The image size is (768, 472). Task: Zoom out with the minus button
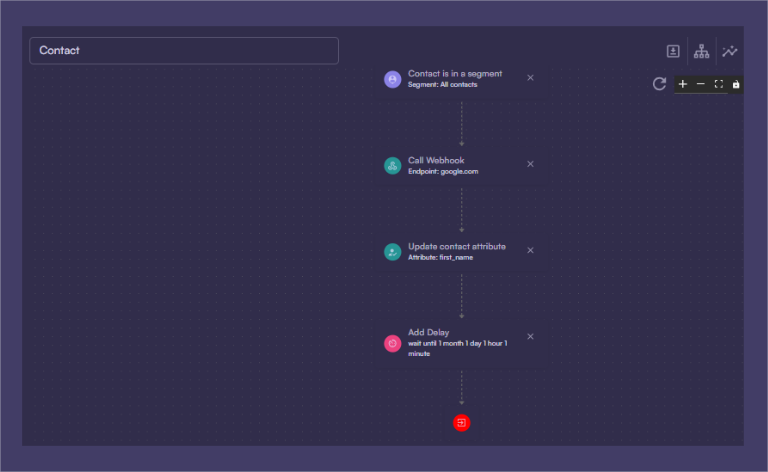700,84
